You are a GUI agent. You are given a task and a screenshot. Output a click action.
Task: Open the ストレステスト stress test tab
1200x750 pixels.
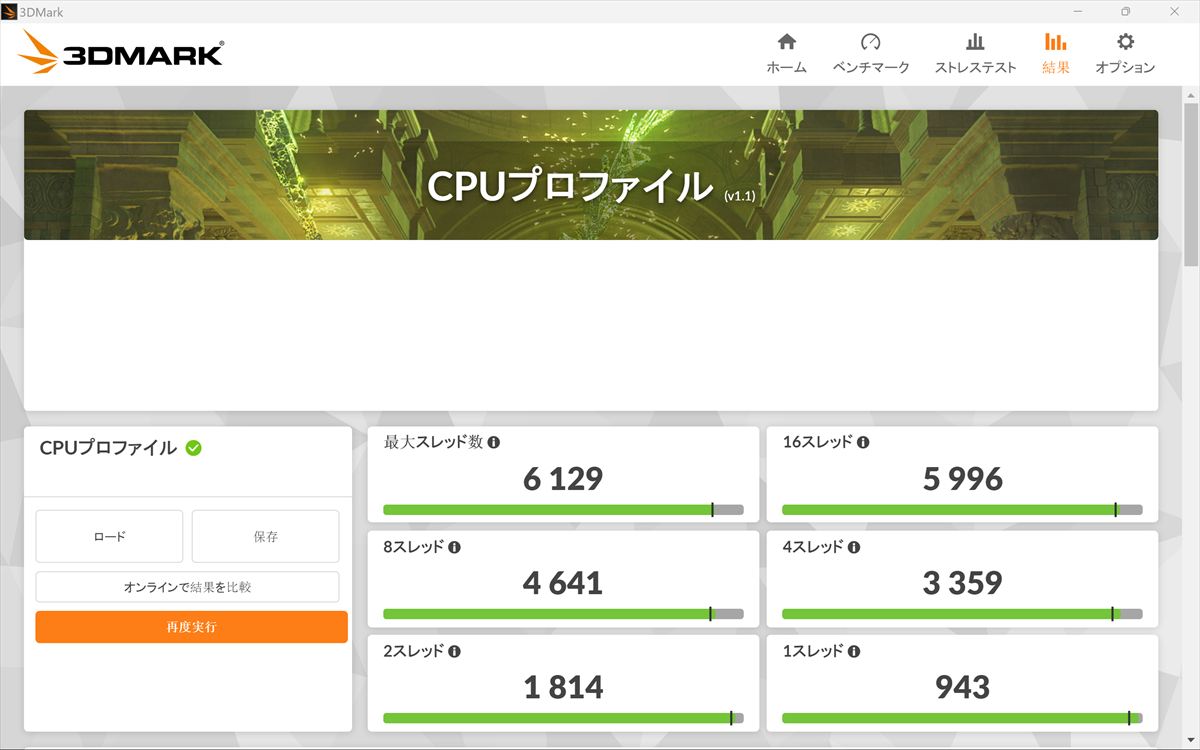click(x=975, y=54)
